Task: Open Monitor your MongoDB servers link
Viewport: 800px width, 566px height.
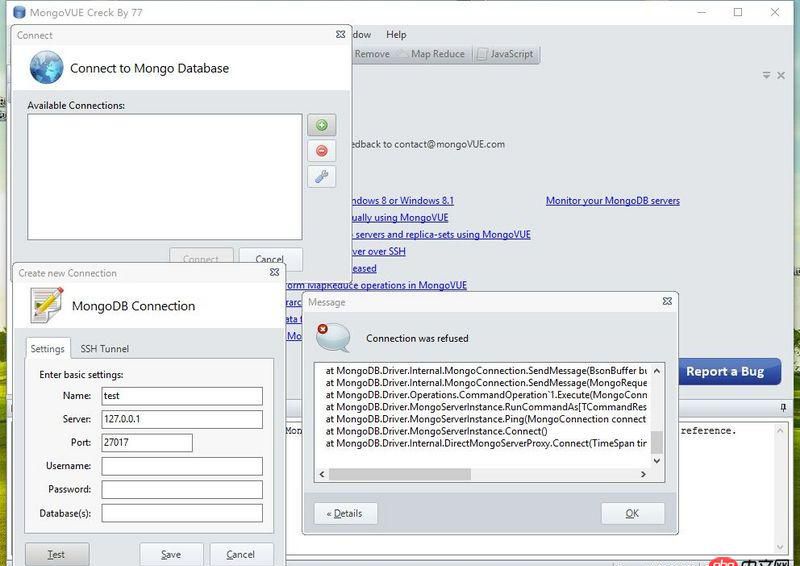Action: 613,201
